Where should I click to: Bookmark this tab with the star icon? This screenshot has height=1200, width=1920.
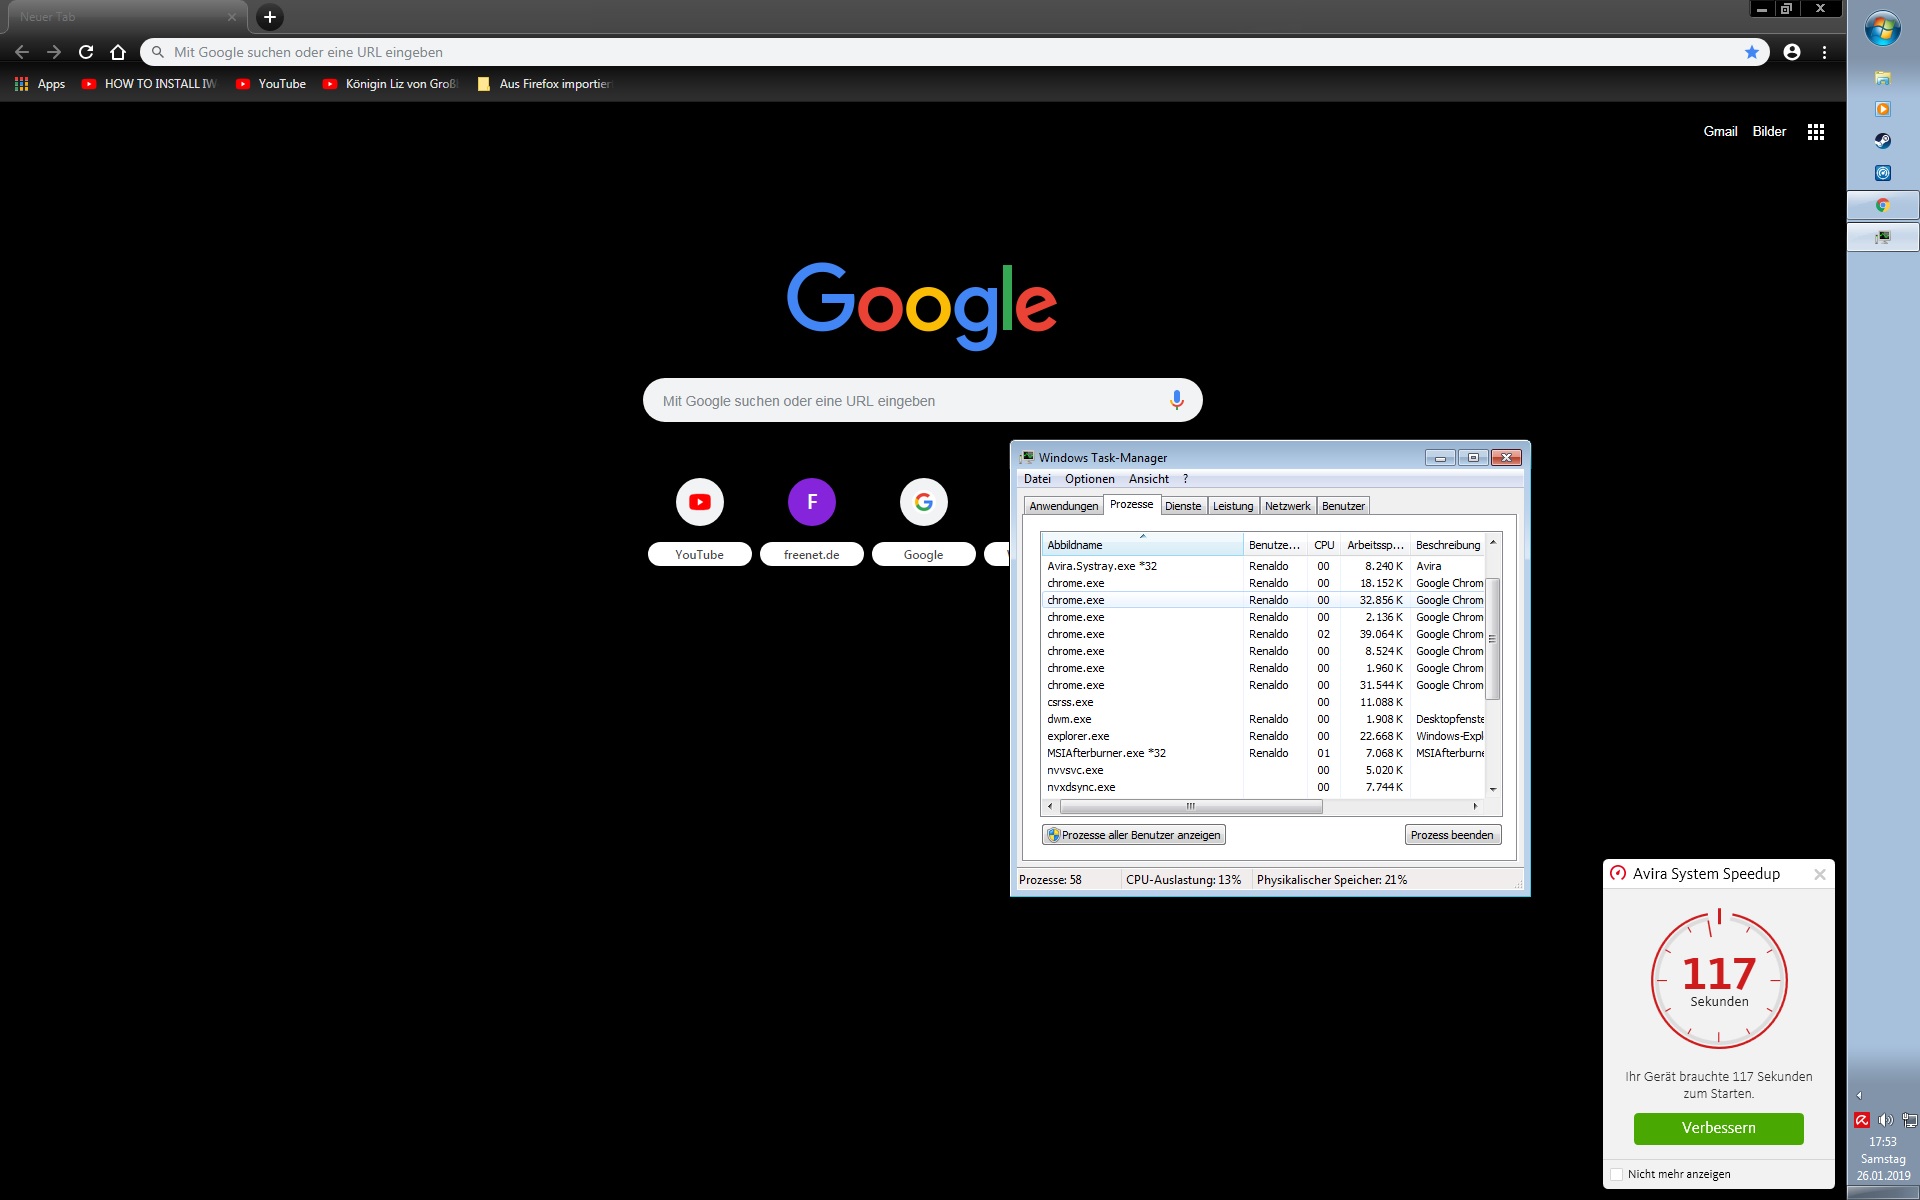point(1752,52)
